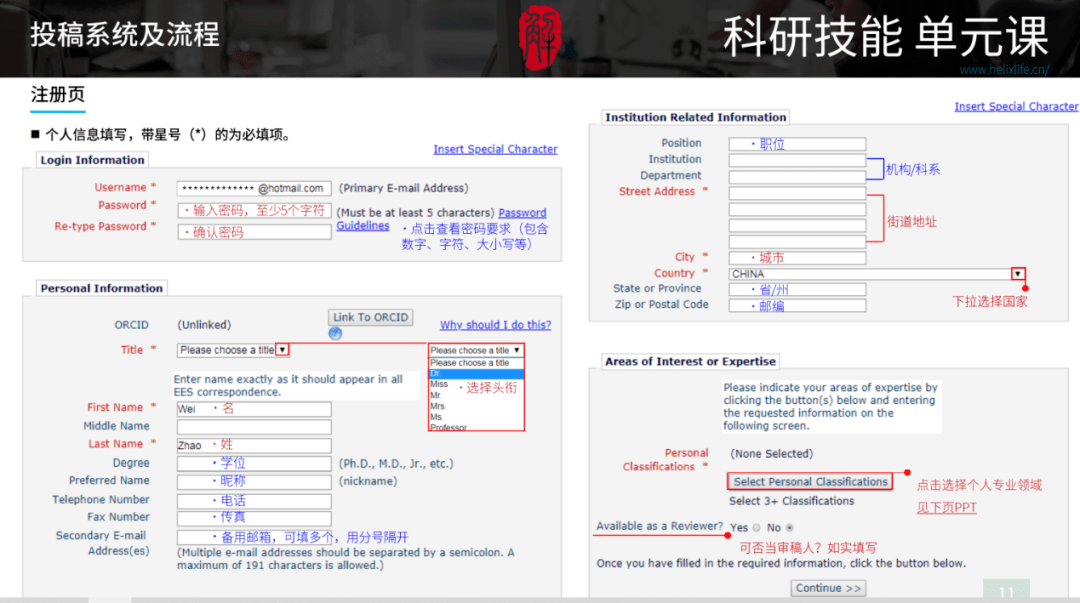Expand the Country dropdown showing CHINA
This screenshot has width=1080, height=603.
[1017, 274]
